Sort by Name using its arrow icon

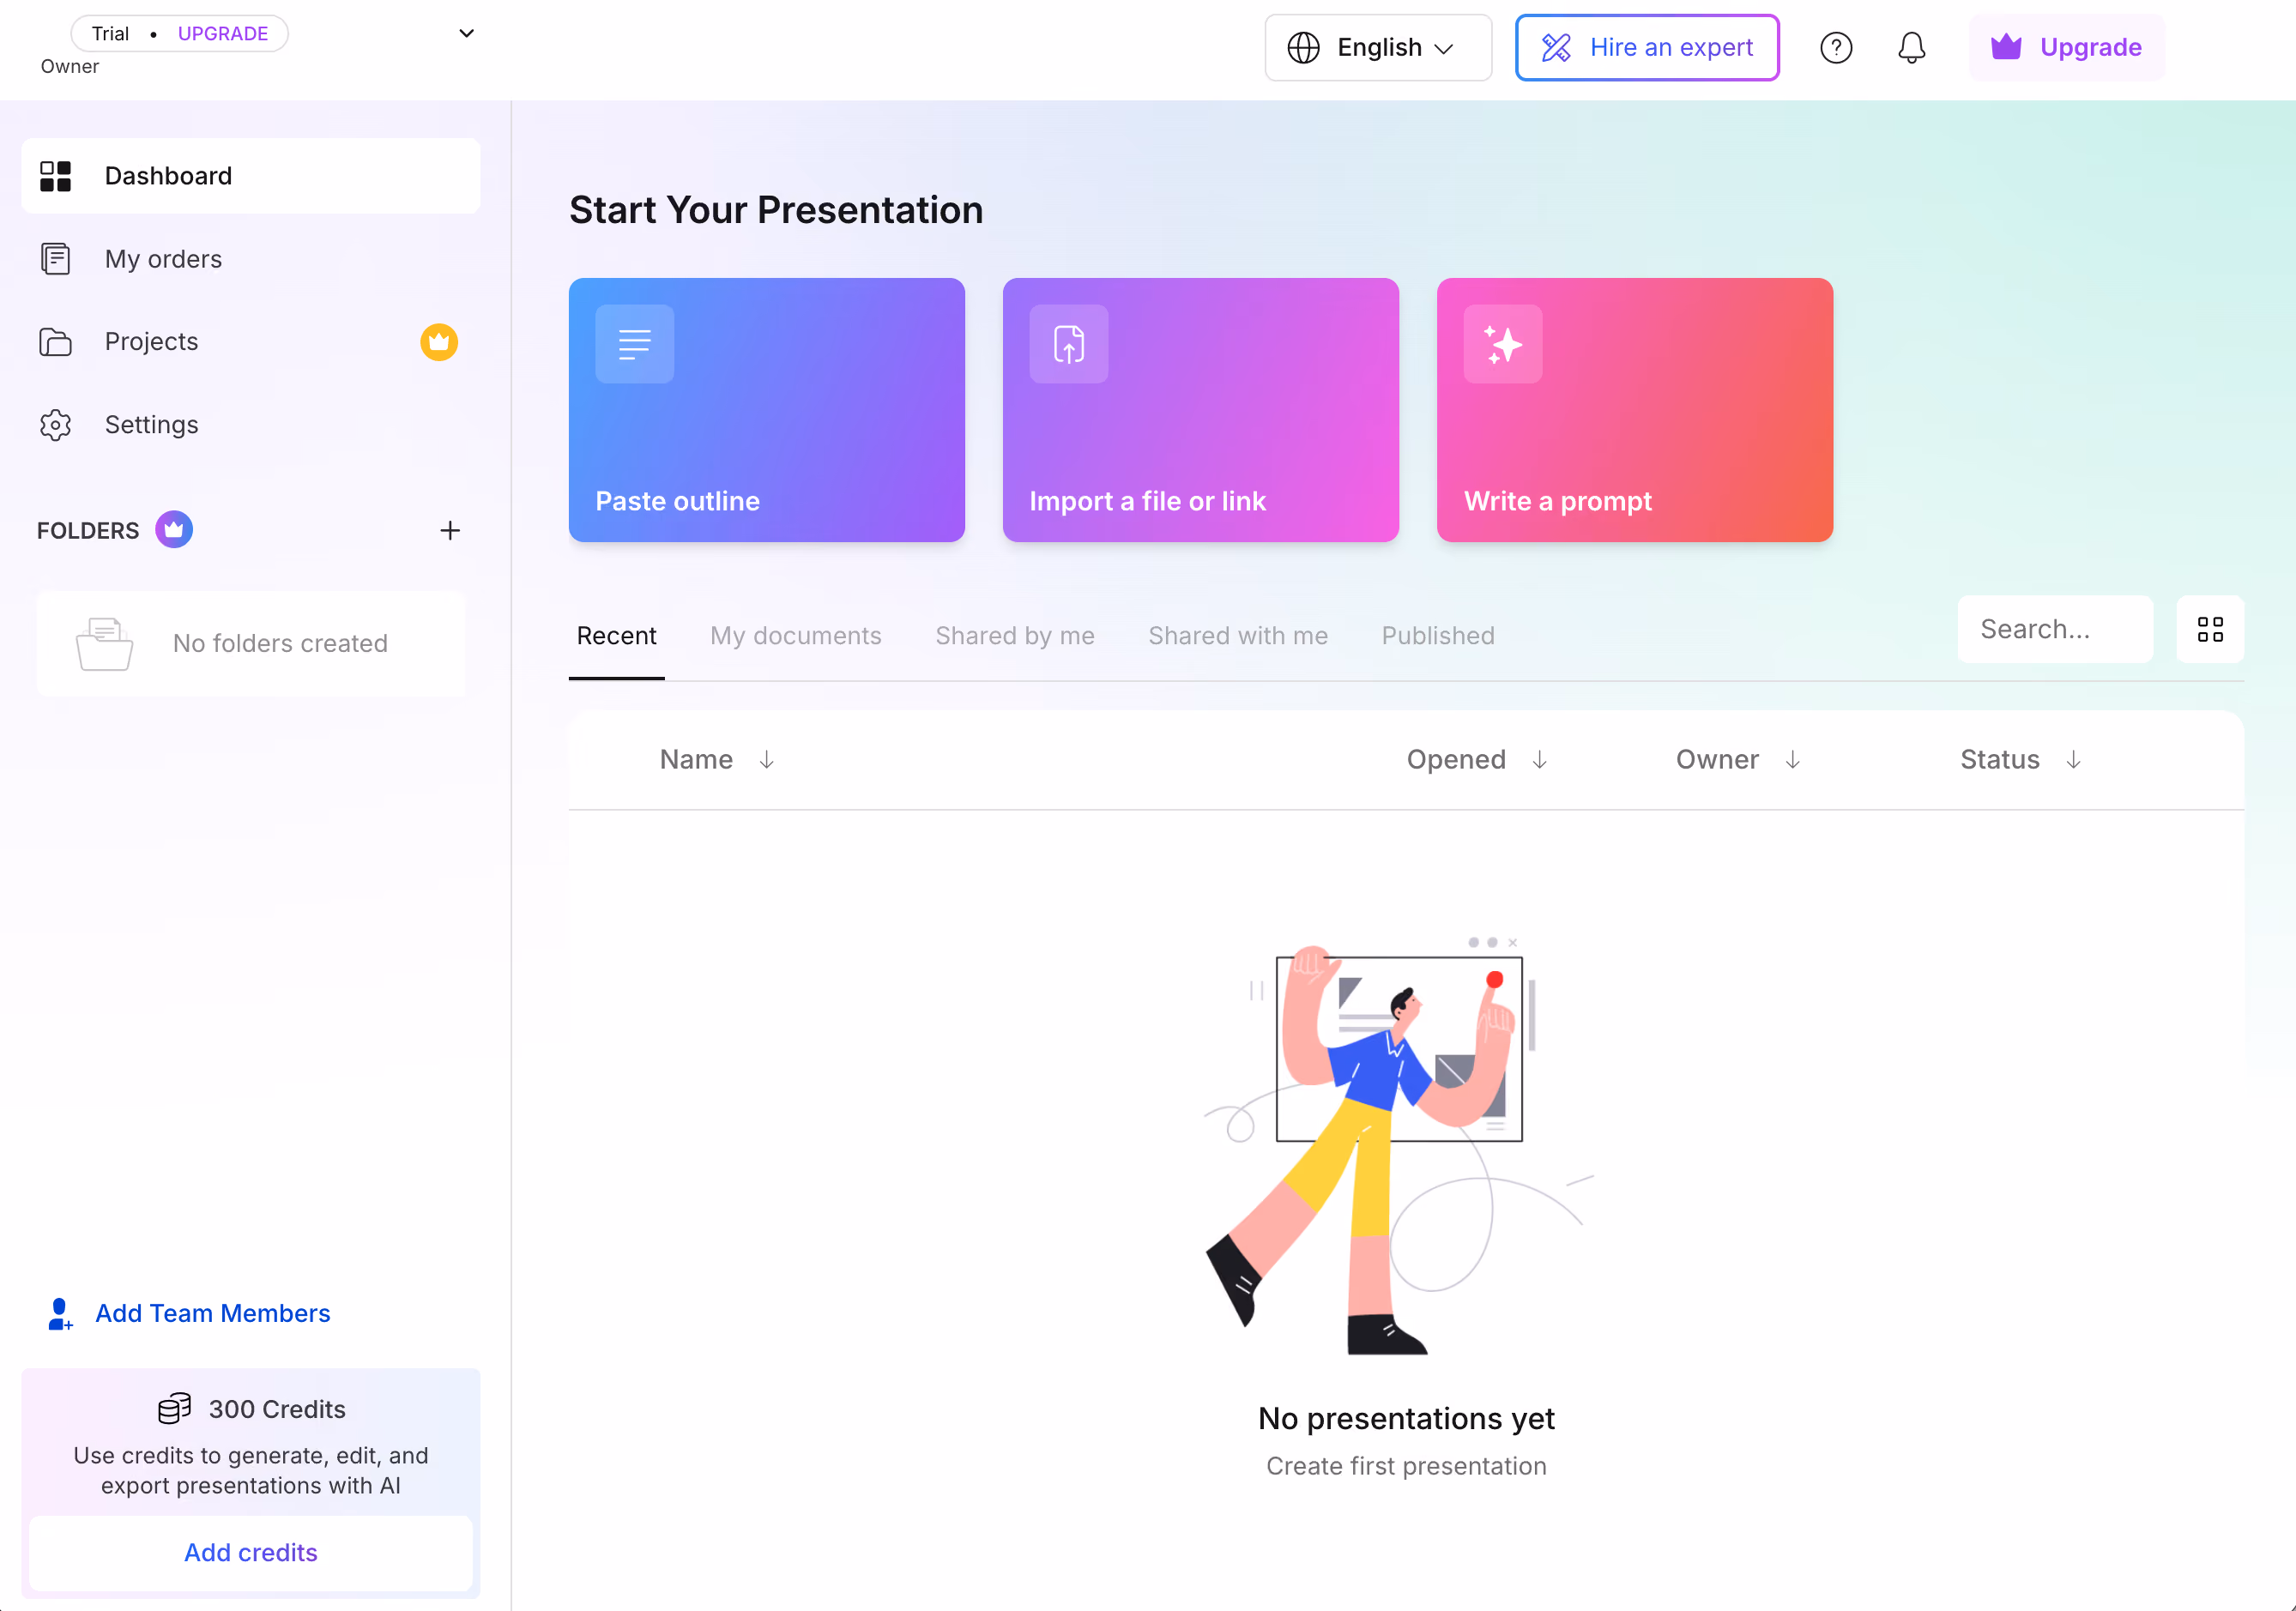(x=767, y=760)
